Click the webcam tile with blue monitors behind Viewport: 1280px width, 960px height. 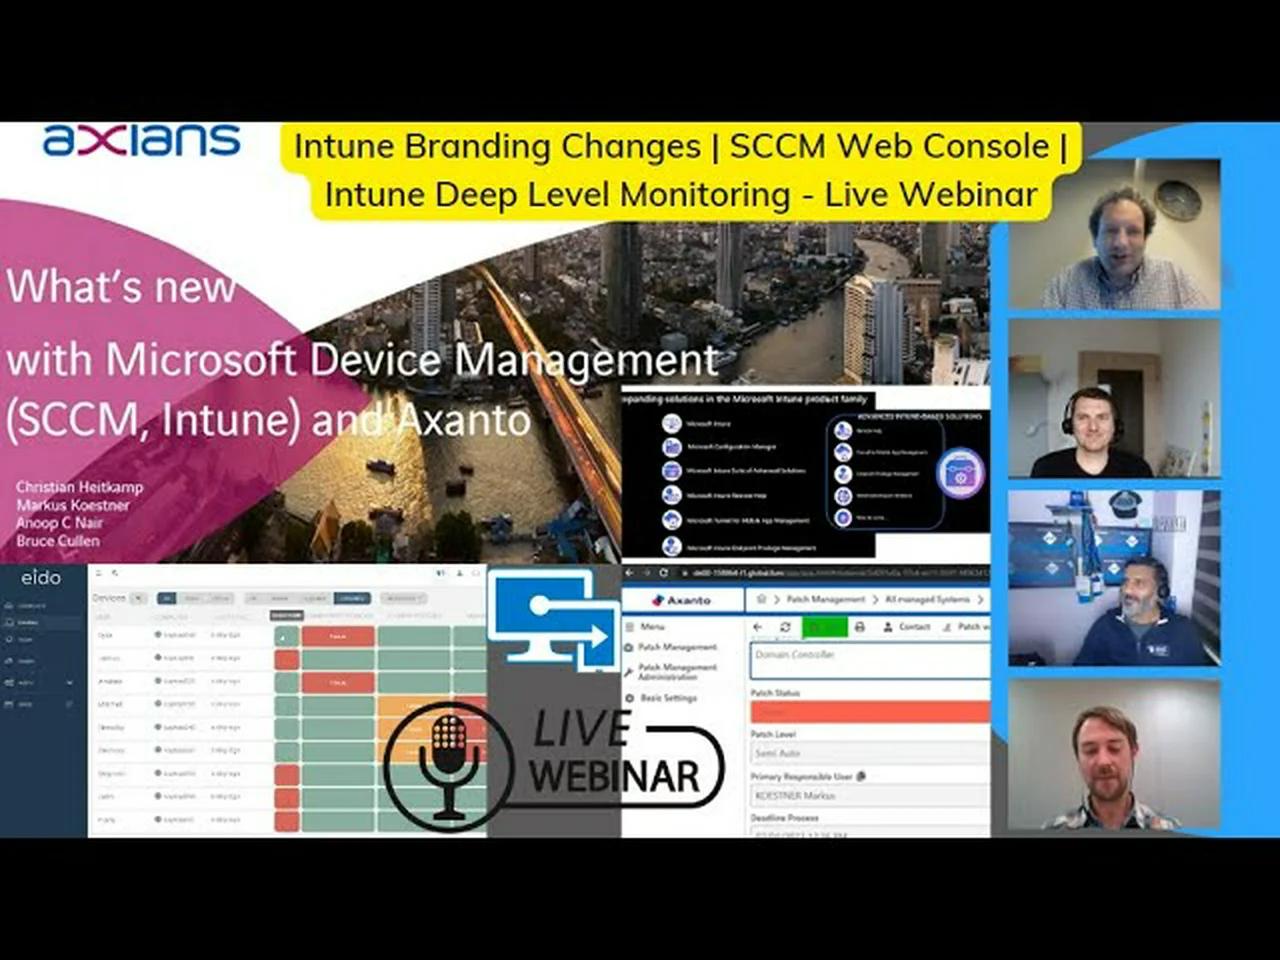1114,577
